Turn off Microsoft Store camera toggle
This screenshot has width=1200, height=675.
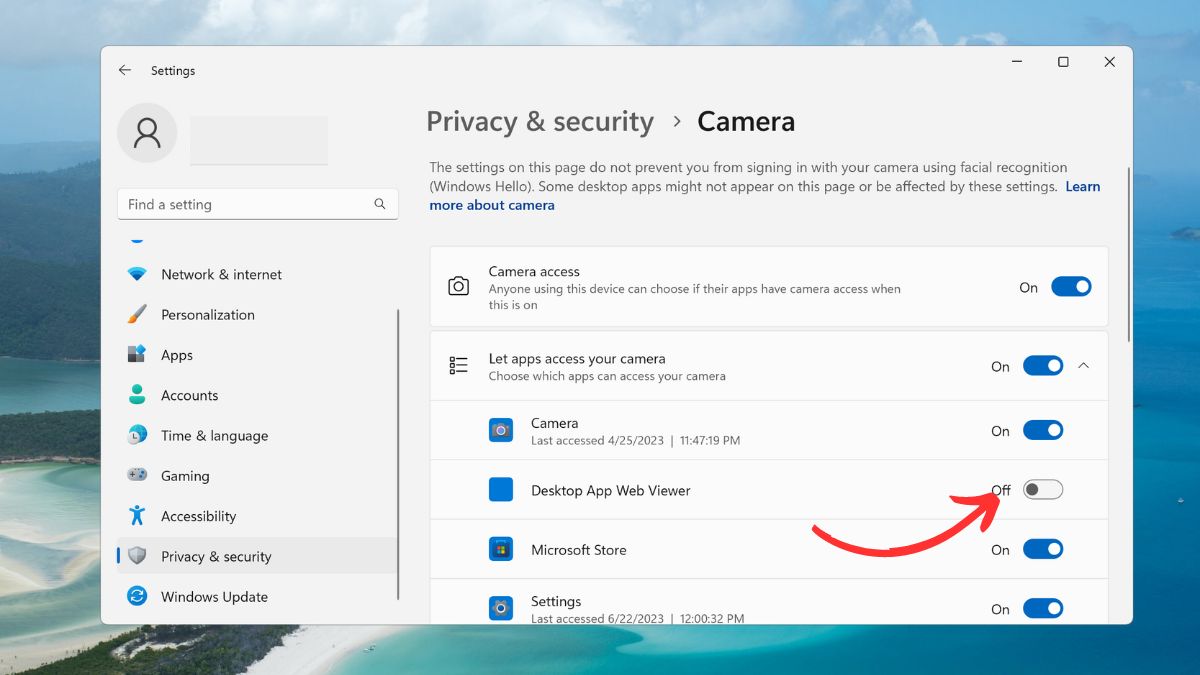[x=1043, y=549]
